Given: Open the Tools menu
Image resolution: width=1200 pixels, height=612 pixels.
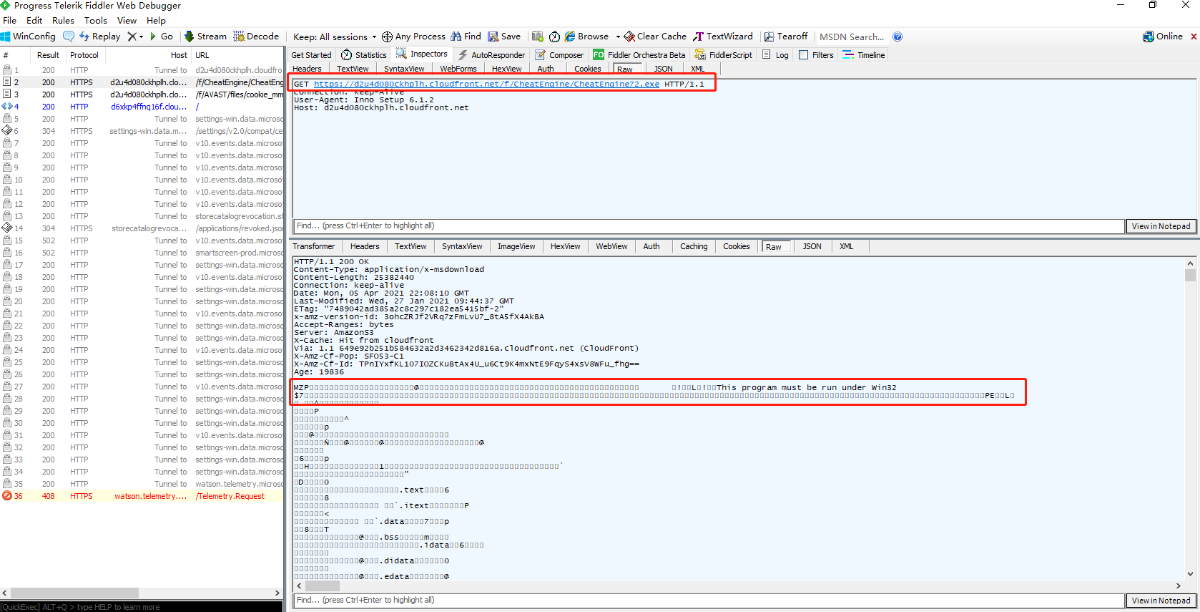Looking at the screenshot, I should 96,20.
